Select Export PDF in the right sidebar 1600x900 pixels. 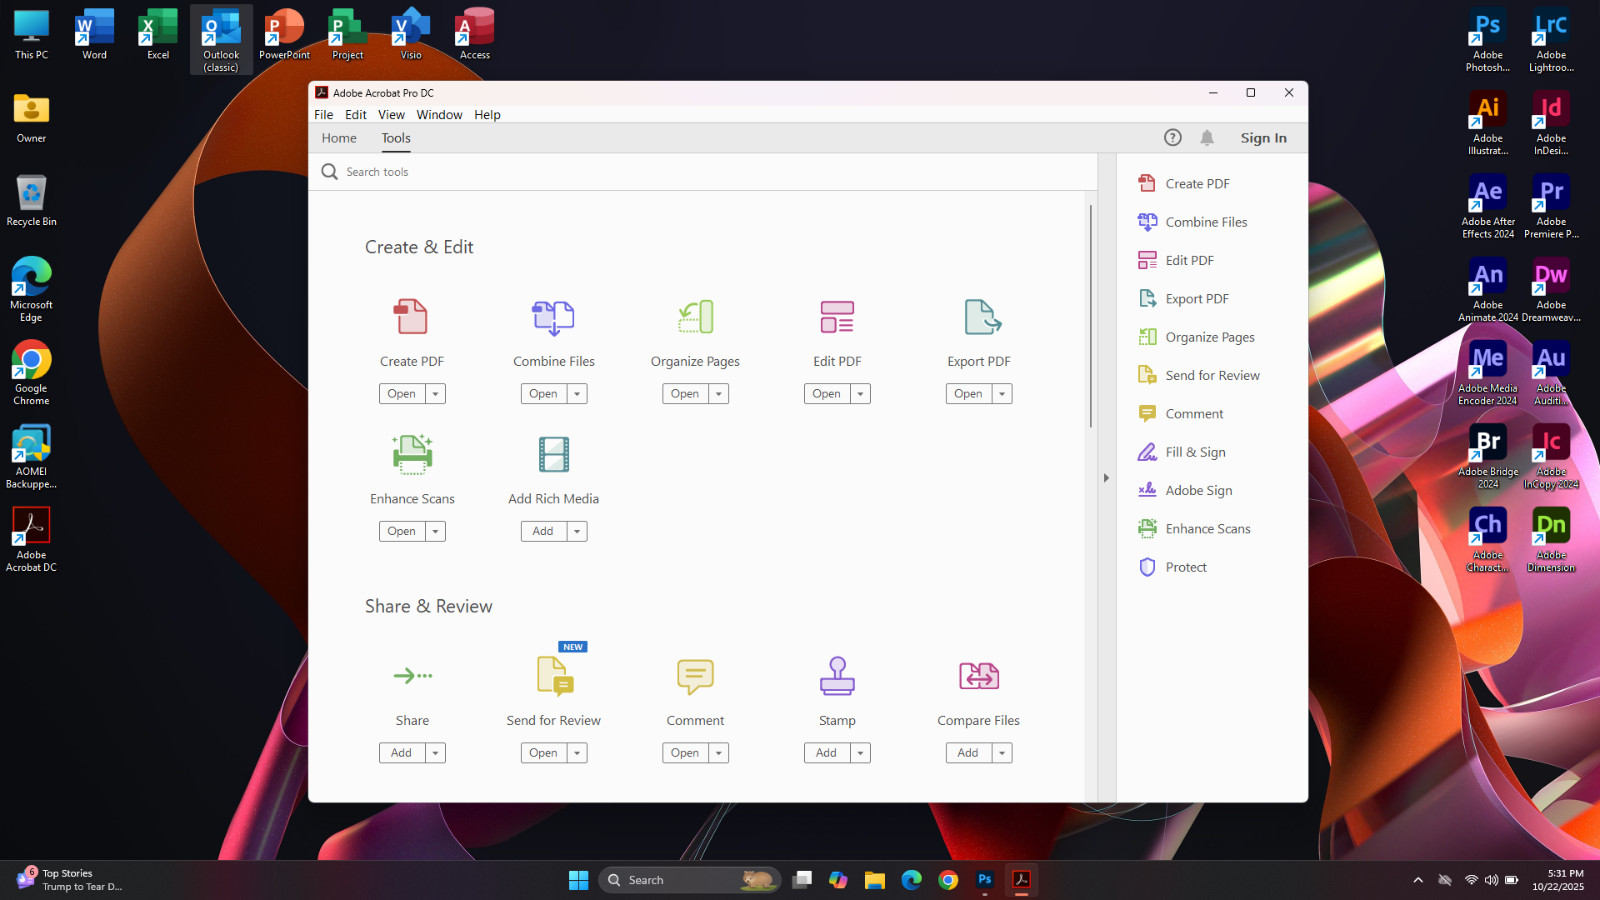point(1184,299)
